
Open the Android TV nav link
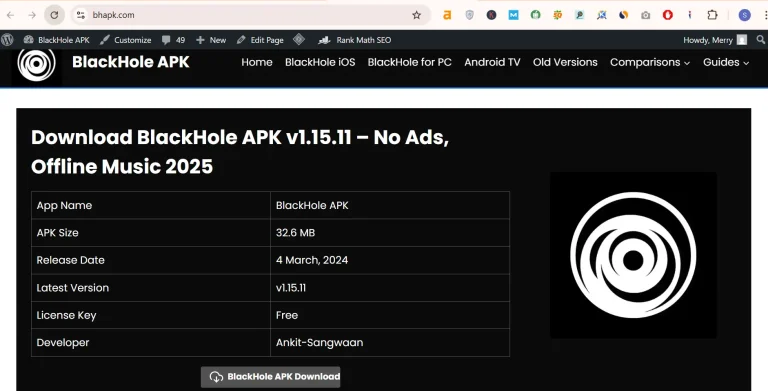[x=492, y=62]
